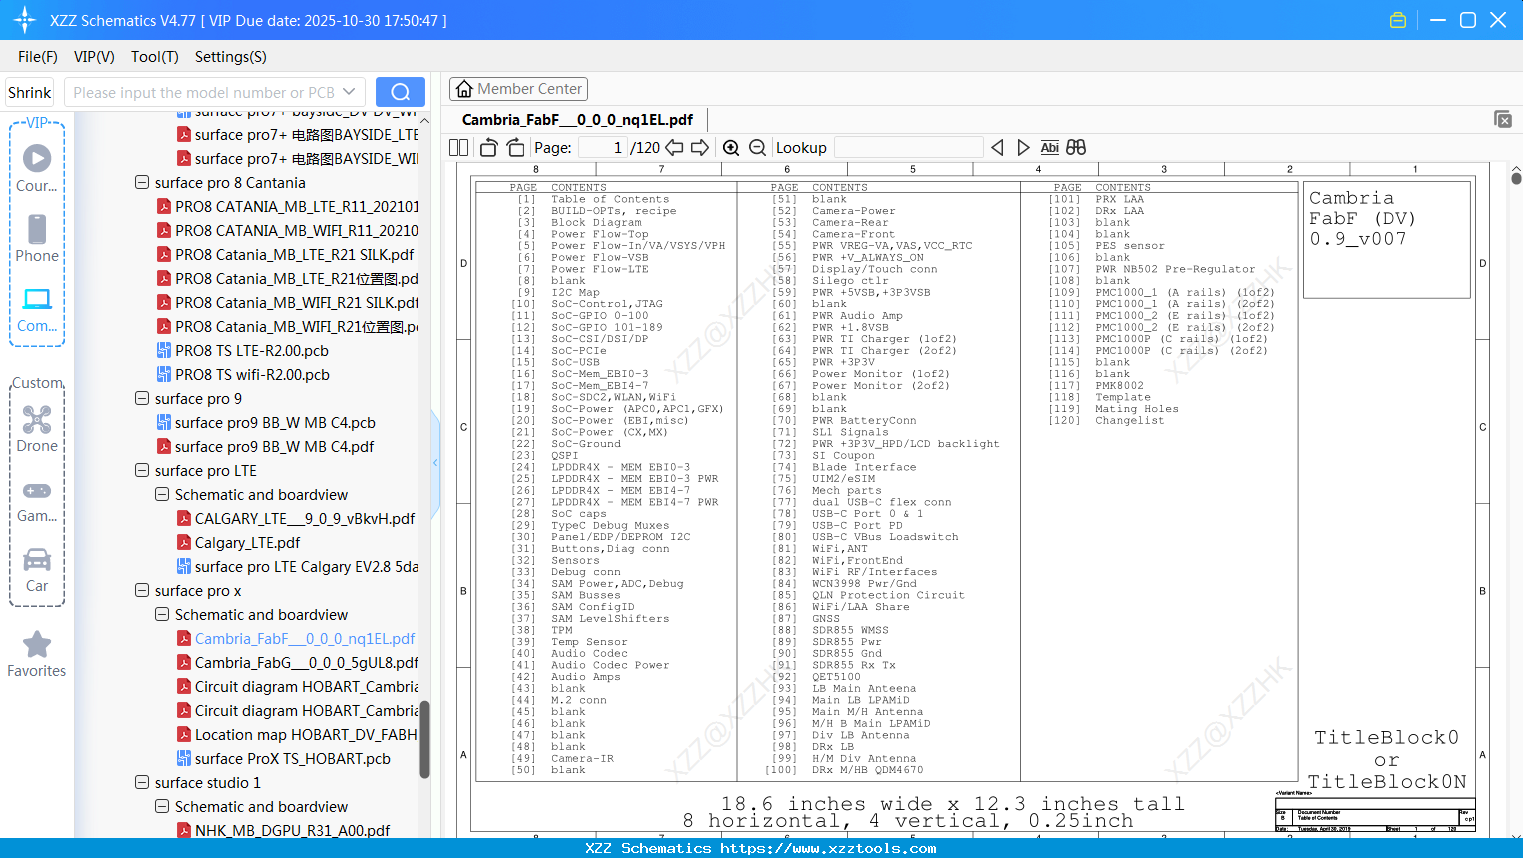
Task: Click the VIP label above sidebar
Action: click(37, 122)
